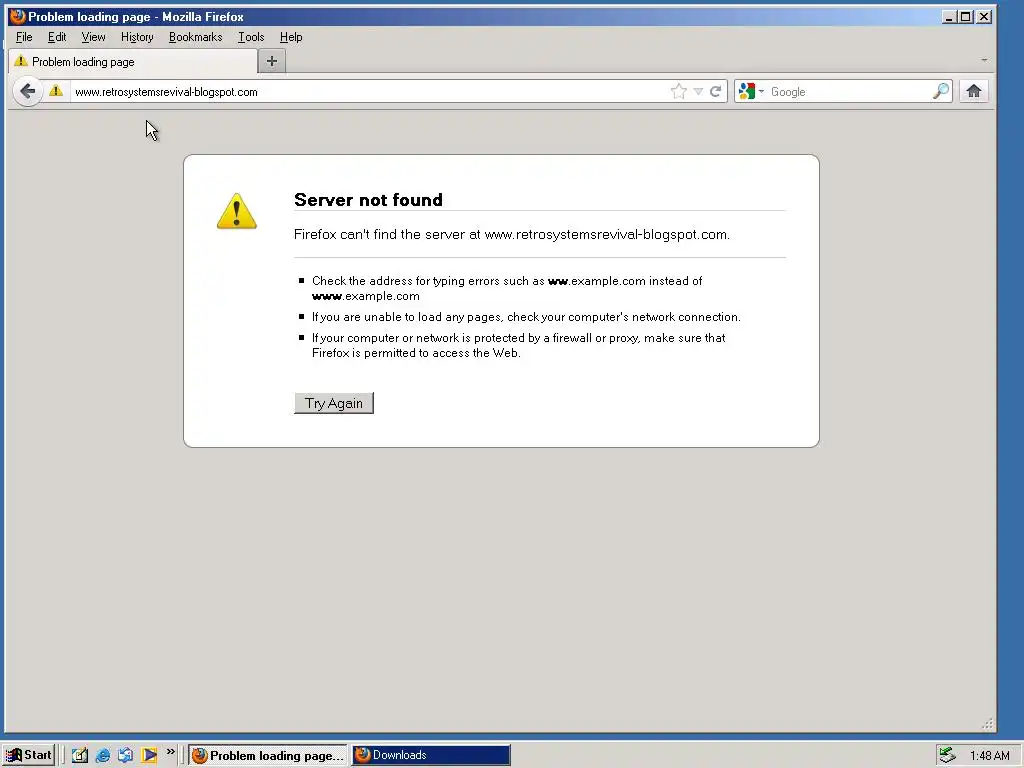Click the network tray icon

point(947,755)
